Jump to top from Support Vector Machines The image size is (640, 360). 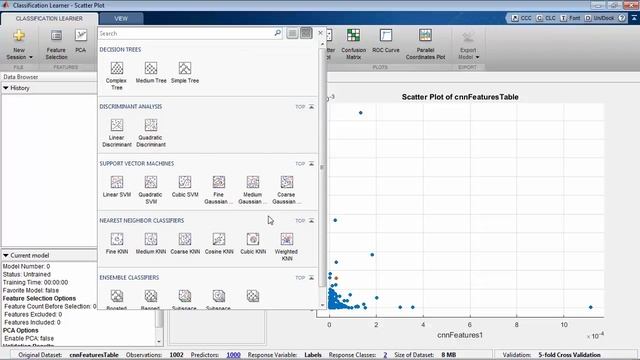(x=300, y=164)
